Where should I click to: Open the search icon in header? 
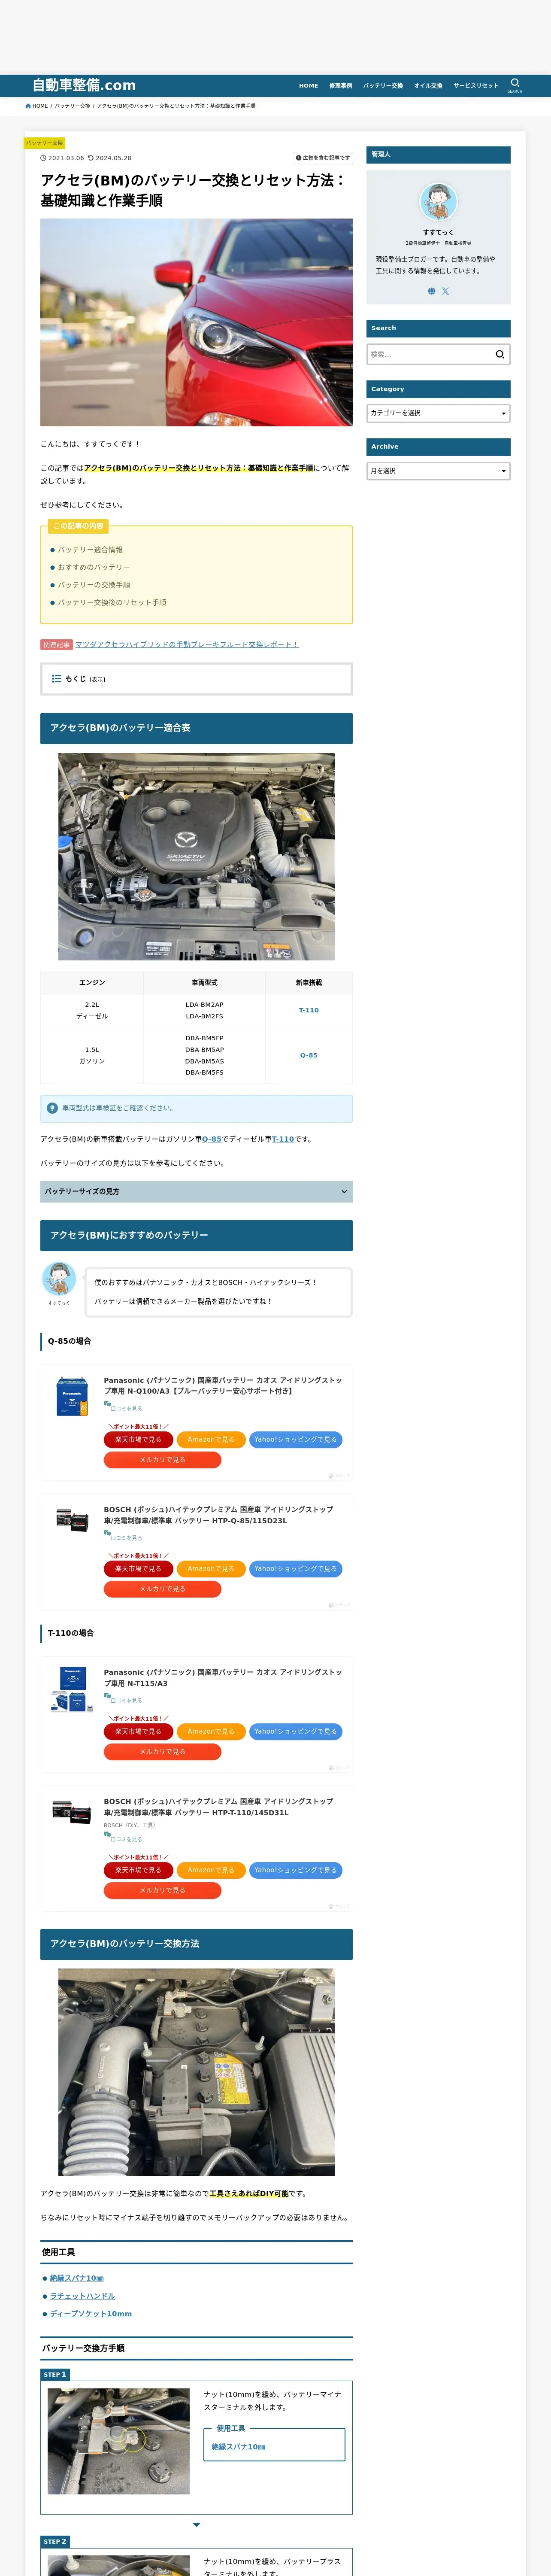[x=515, y=84]
